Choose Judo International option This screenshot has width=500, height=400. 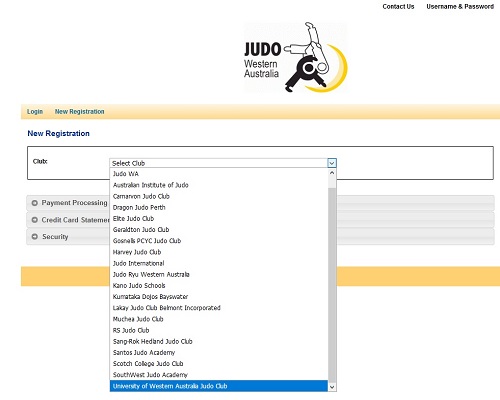click(x=219, y=263)
